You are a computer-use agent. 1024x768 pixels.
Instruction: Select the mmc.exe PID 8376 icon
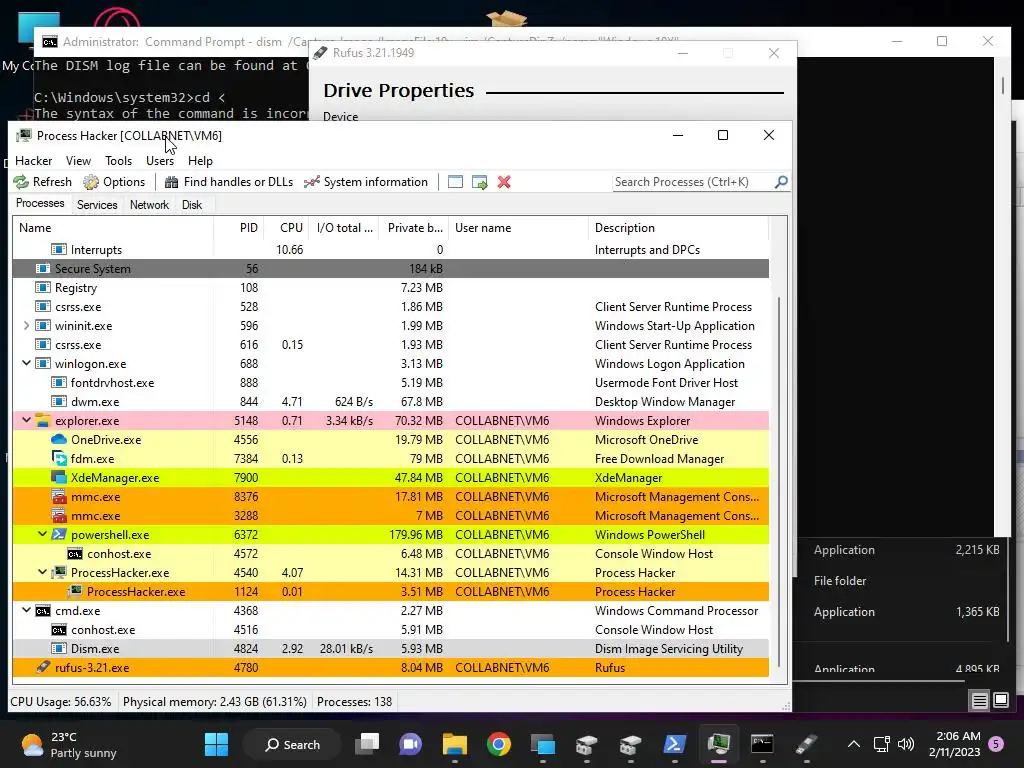[59, 496]
